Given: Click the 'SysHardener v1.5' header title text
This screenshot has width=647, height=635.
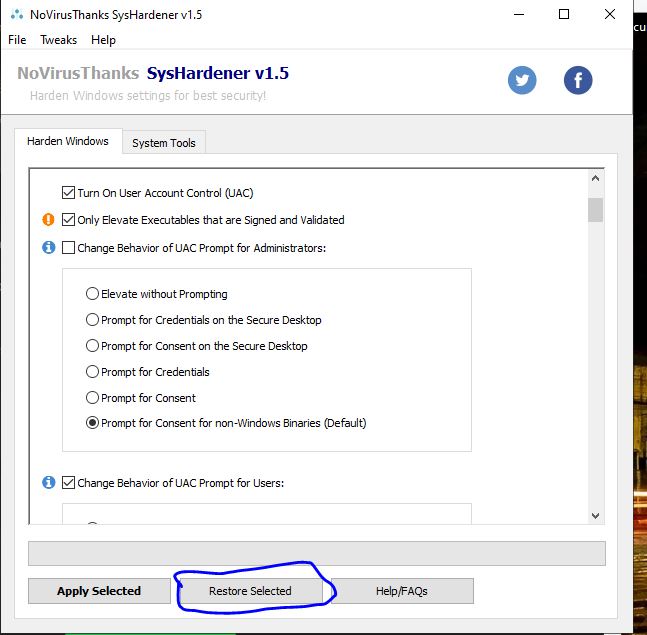Looking at the screenshot, I should (218, 73).
